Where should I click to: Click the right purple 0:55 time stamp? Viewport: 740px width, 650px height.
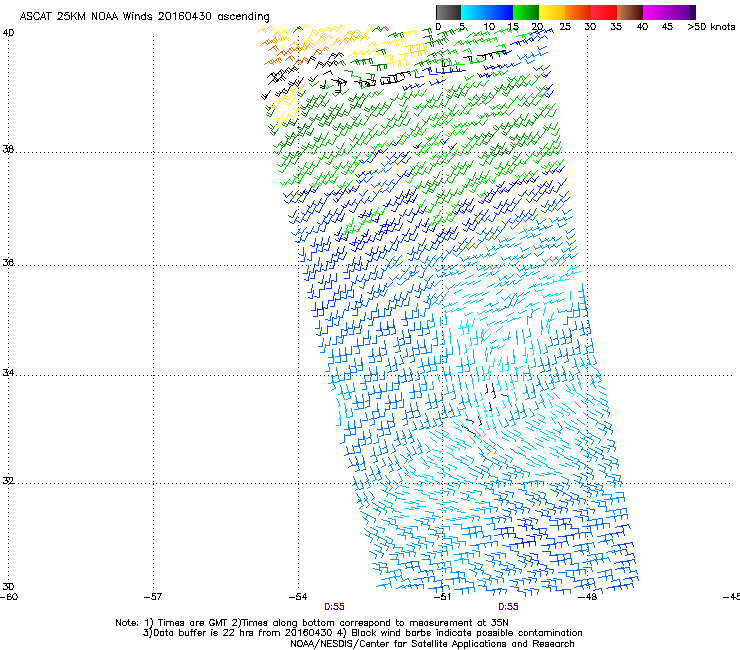[x=508, y=607]
